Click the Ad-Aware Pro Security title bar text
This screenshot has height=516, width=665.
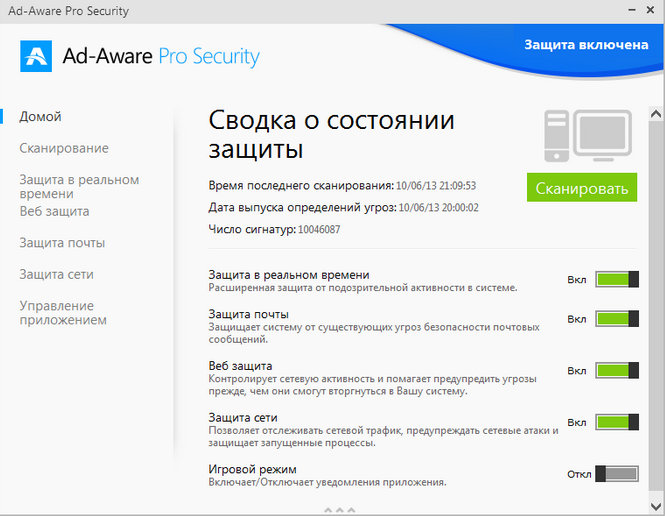pos(68,11)
